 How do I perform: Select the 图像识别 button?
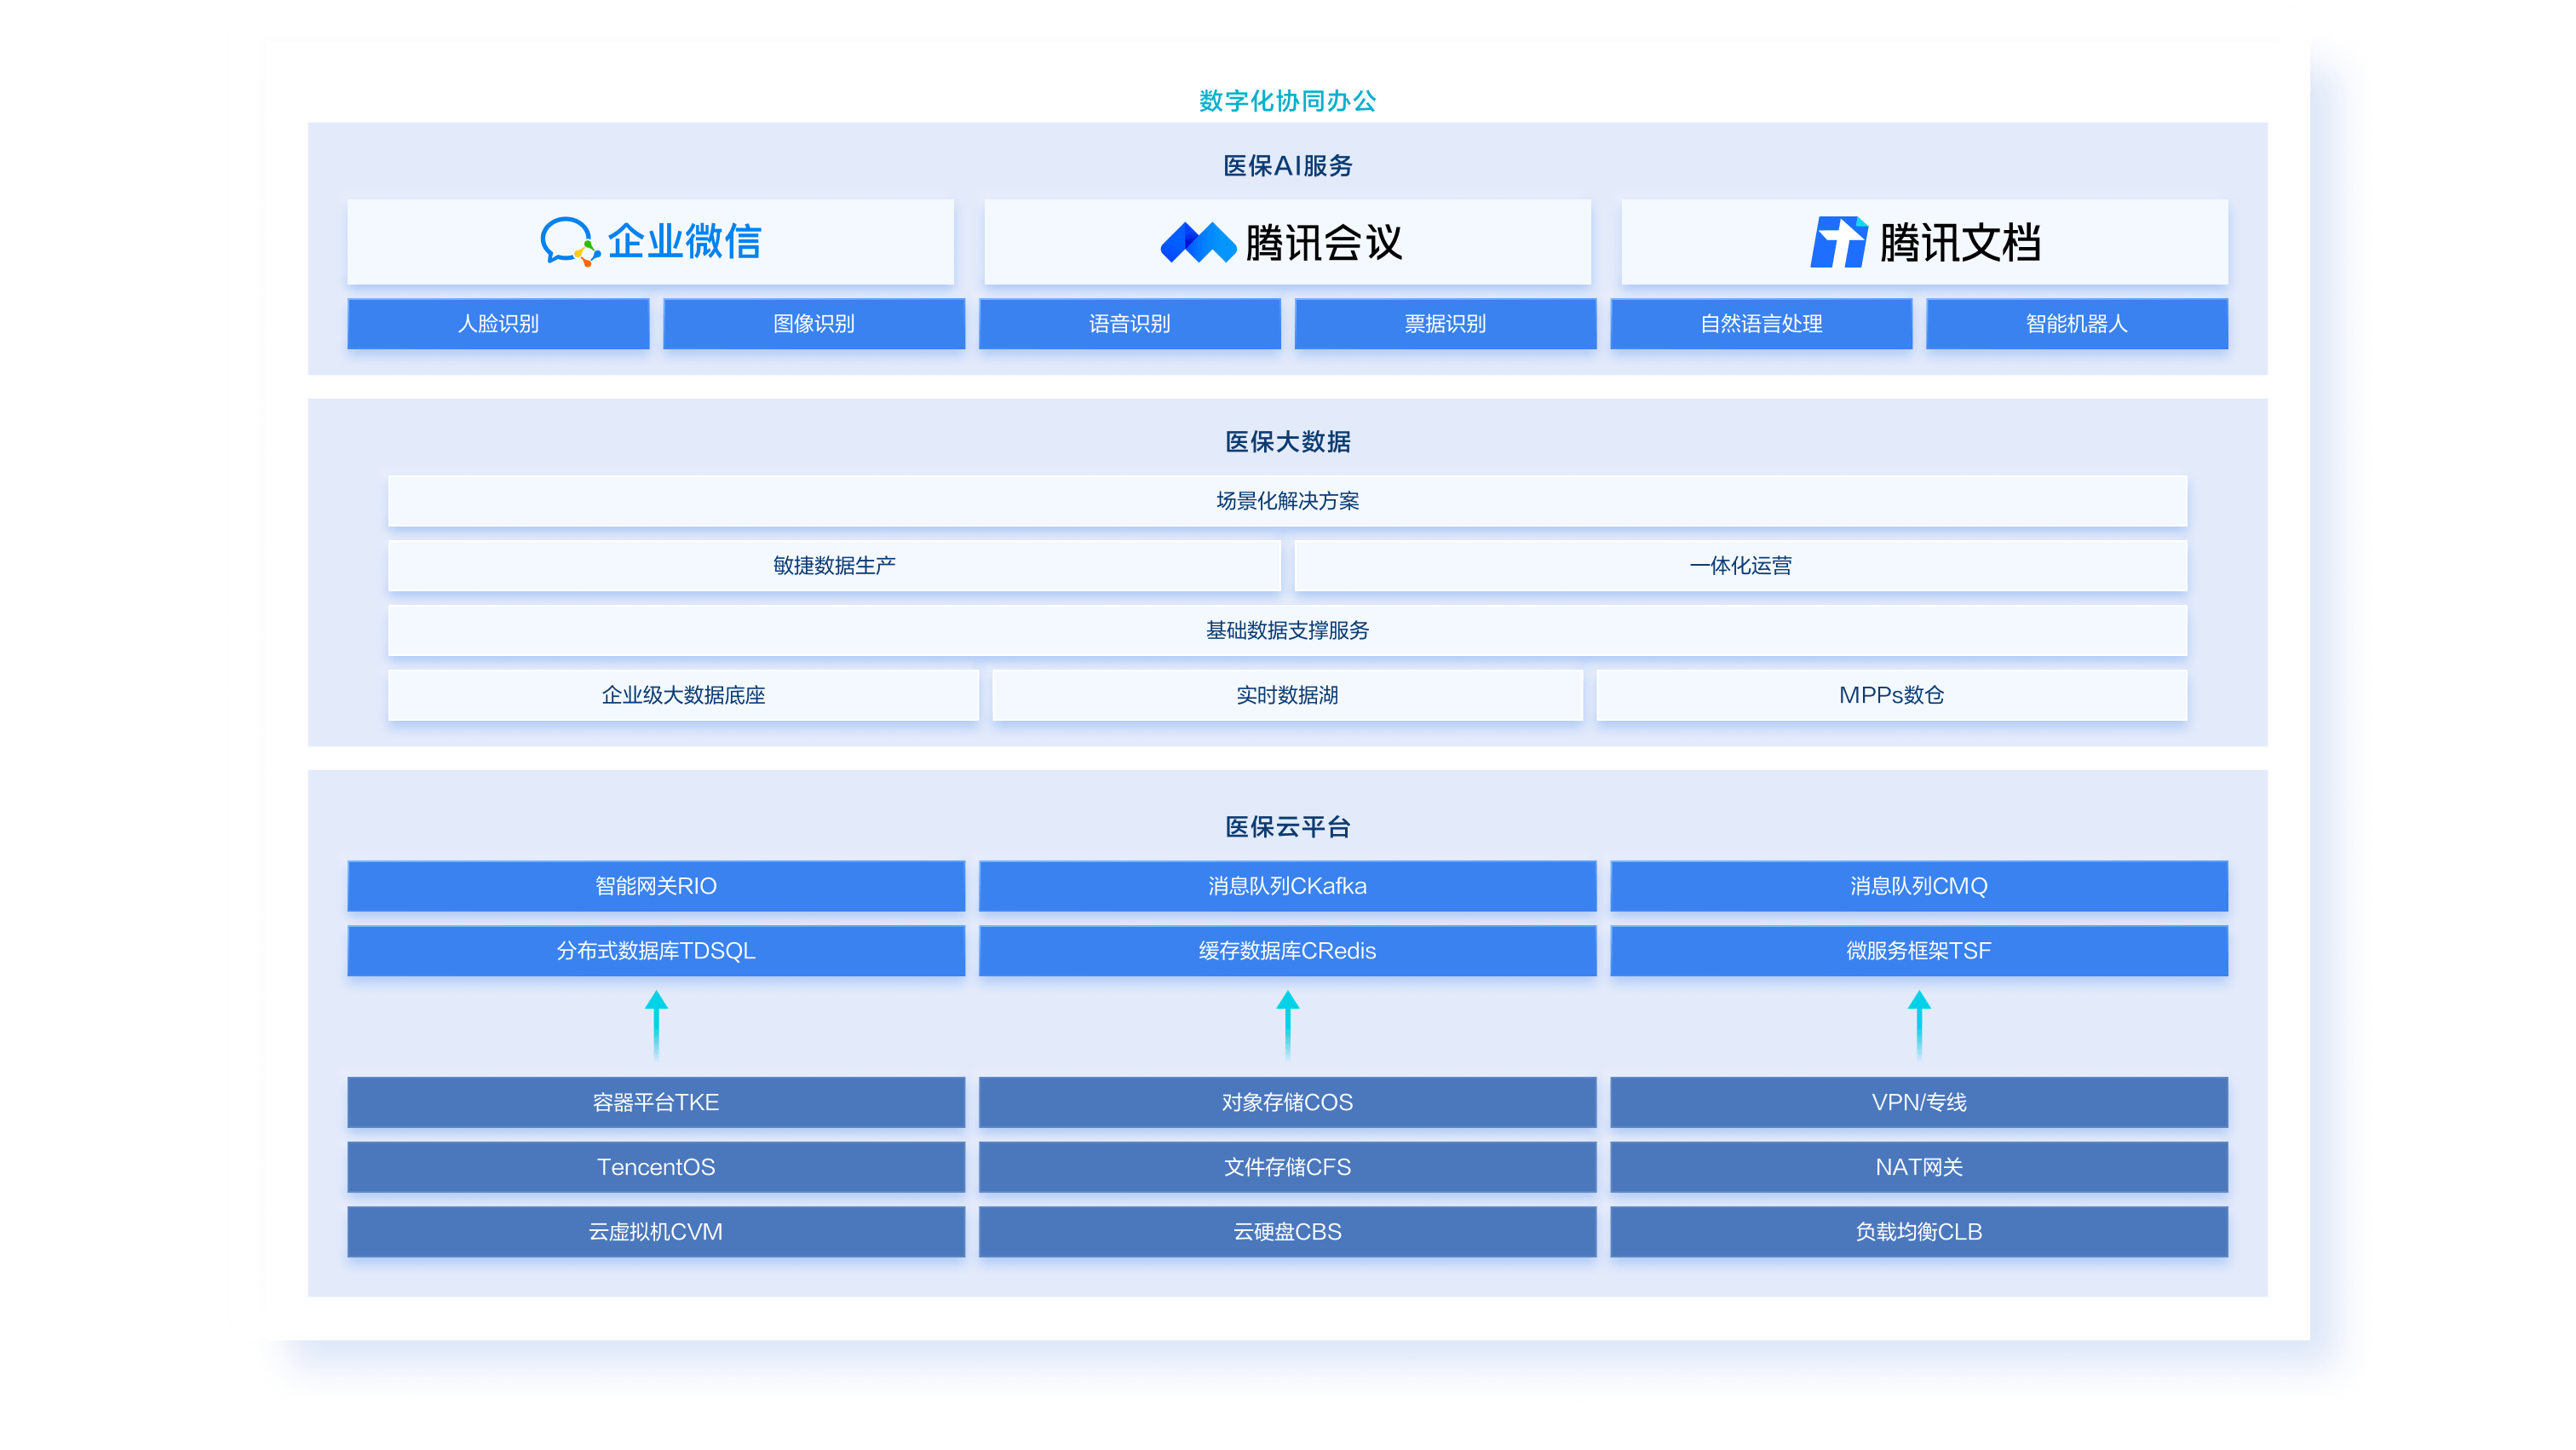click(813, 324)
